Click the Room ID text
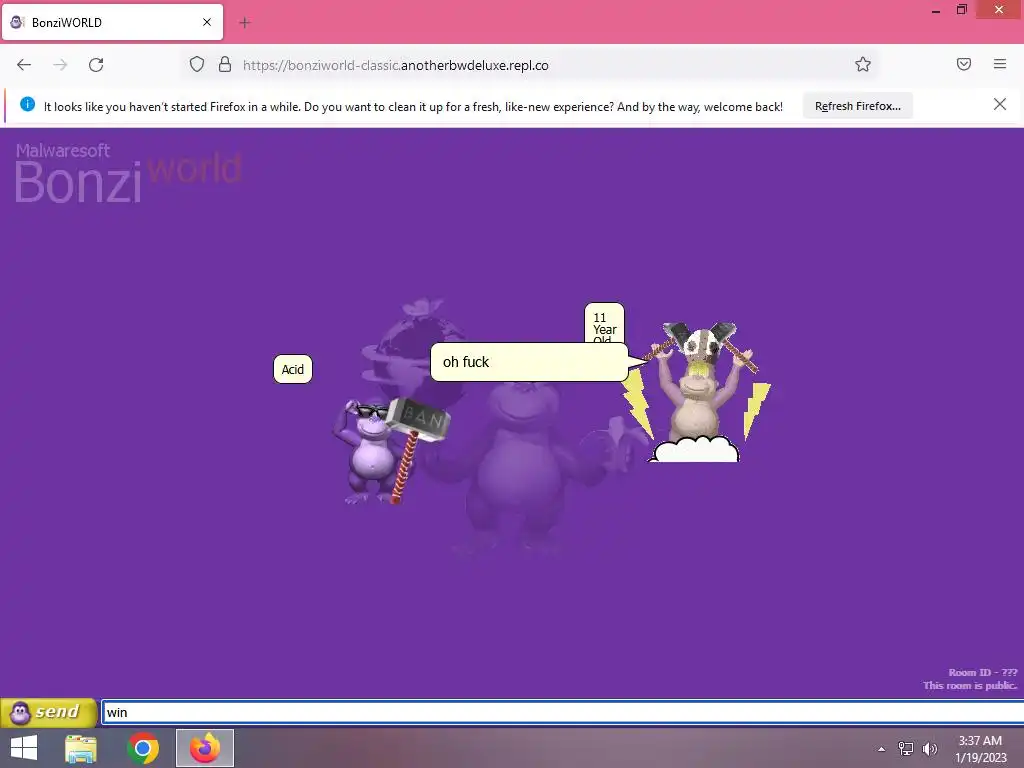 (982, 673)
